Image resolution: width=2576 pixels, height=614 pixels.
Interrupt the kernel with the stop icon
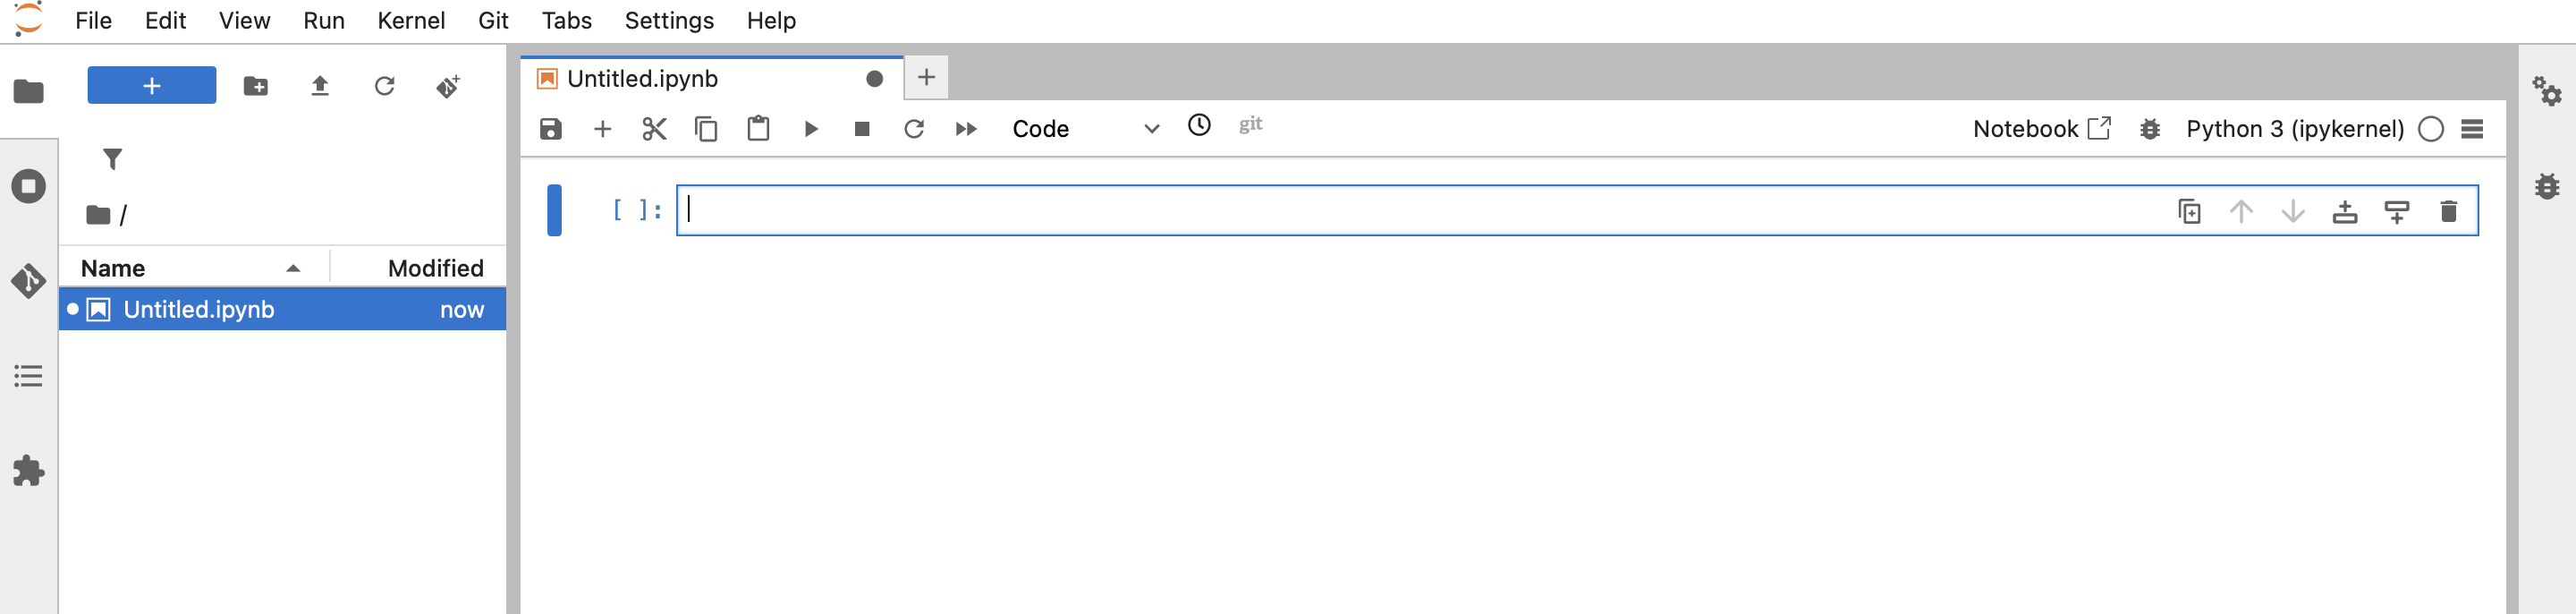pyautogui.click(x=862, y=129)
